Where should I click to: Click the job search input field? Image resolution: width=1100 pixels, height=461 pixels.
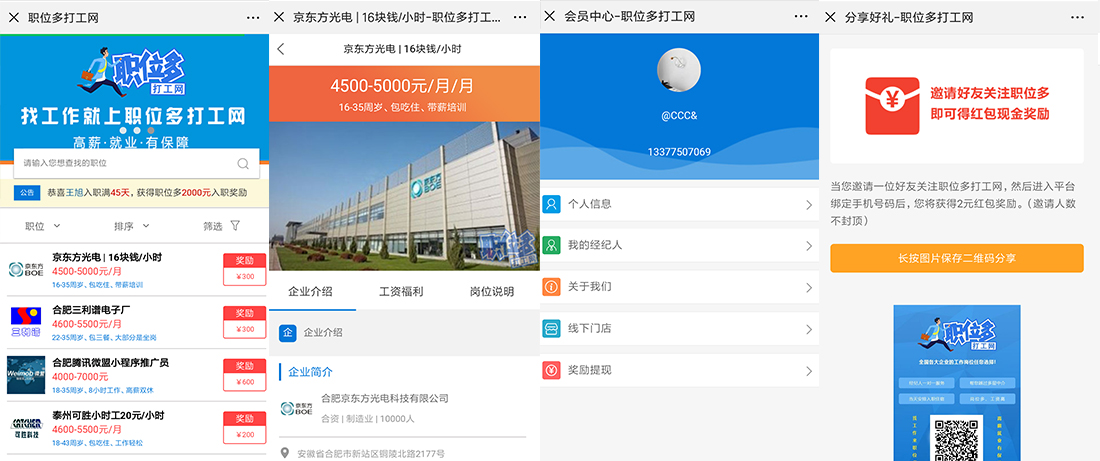pos(125,163)
